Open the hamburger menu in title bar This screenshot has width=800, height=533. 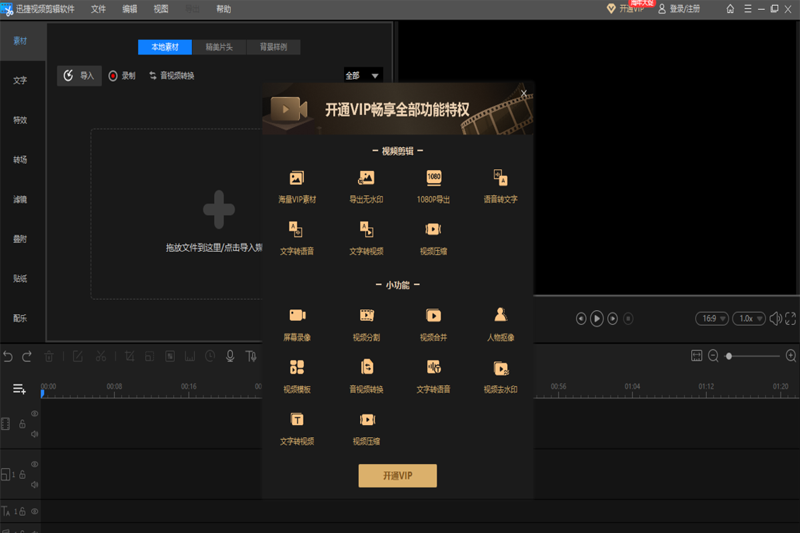(747, 9)
